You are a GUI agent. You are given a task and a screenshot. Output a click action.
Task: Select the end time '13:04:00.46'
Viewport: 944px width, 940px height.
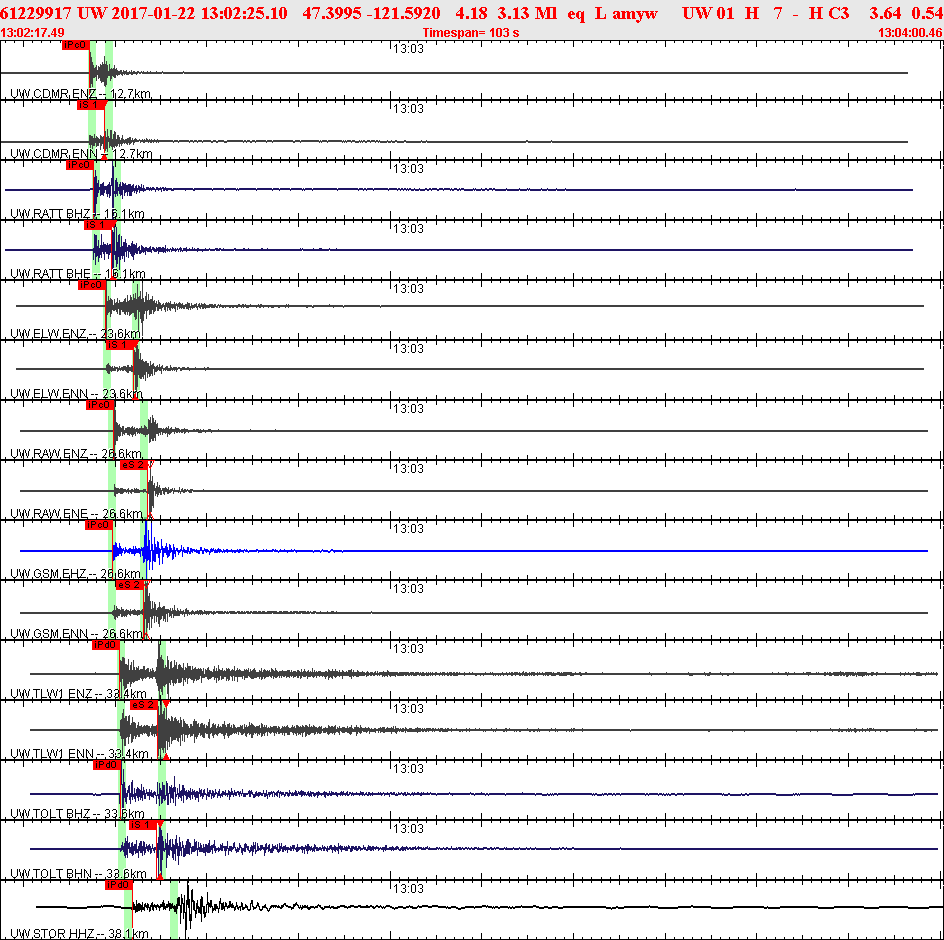pos(910,33)
